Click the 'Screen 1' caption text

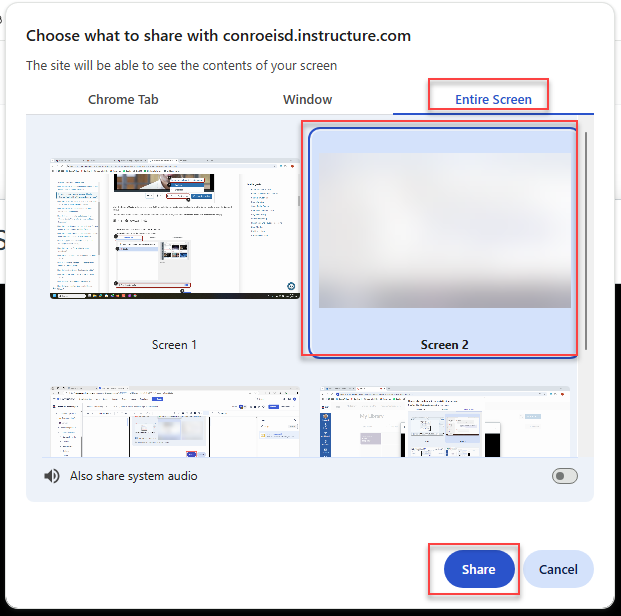pyautogui.click(x=174, y=345)
